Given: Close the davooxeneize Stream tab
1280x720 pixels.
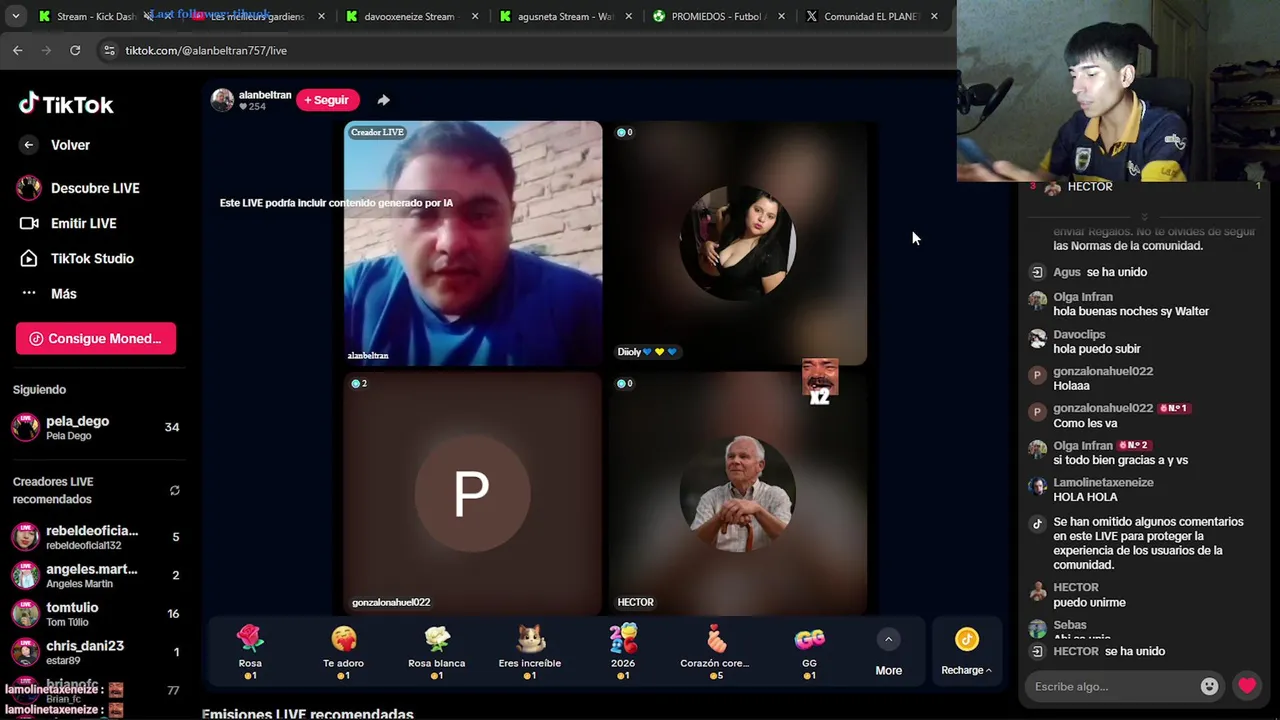Looking at the screenshot, I should pos(474,16).
